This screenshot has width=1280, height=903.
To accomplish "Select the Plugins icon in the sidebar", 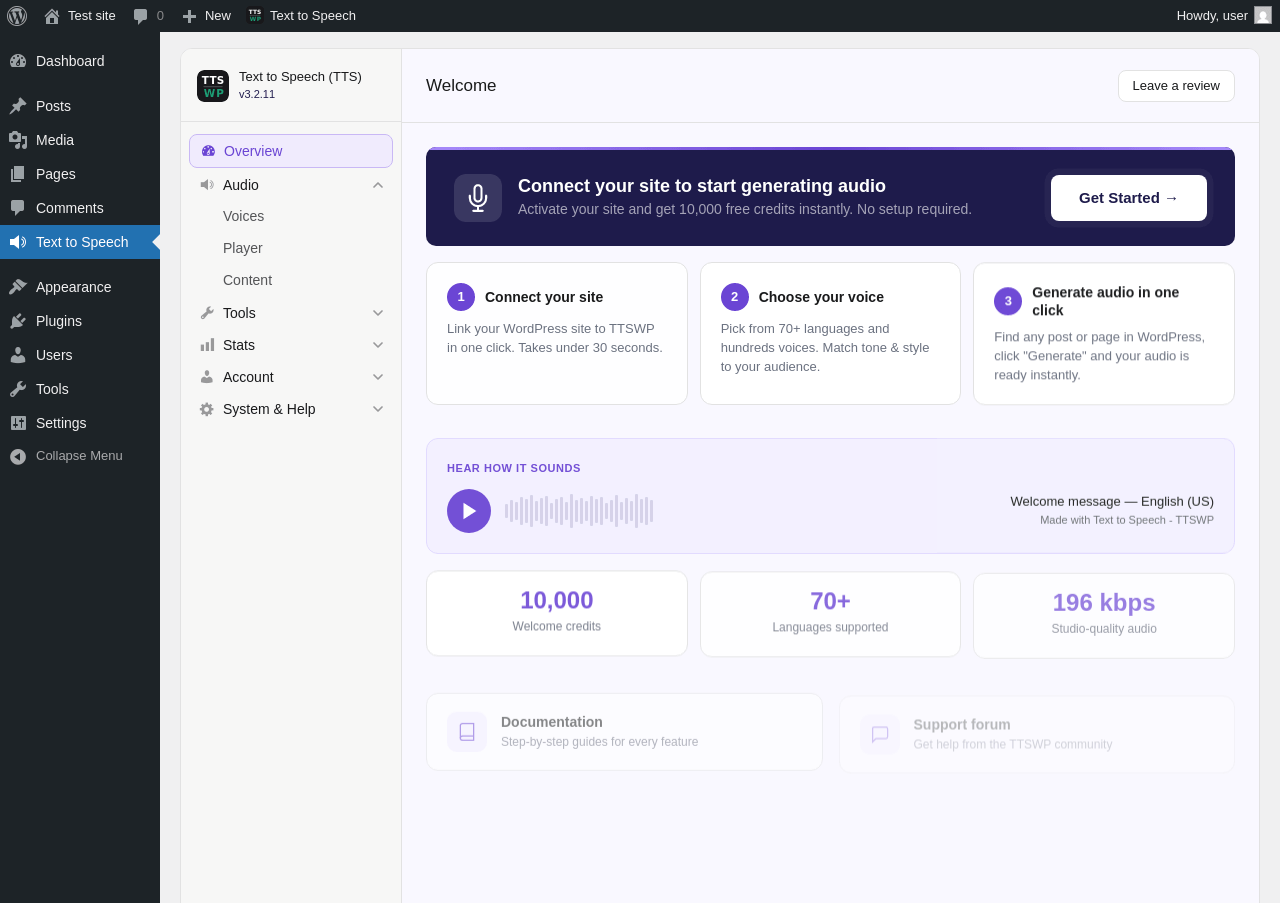I will click(18, 321).
